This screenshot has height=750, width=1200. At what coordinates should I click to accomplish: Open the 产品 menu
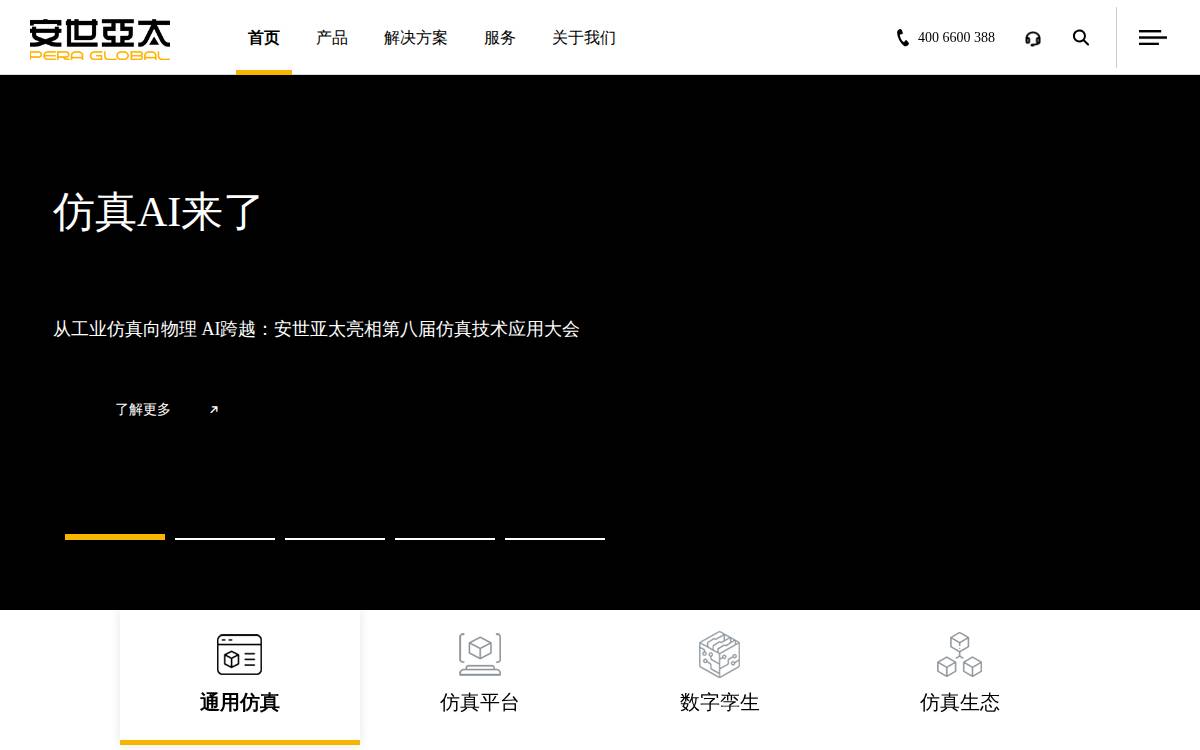tap(332, 38)
